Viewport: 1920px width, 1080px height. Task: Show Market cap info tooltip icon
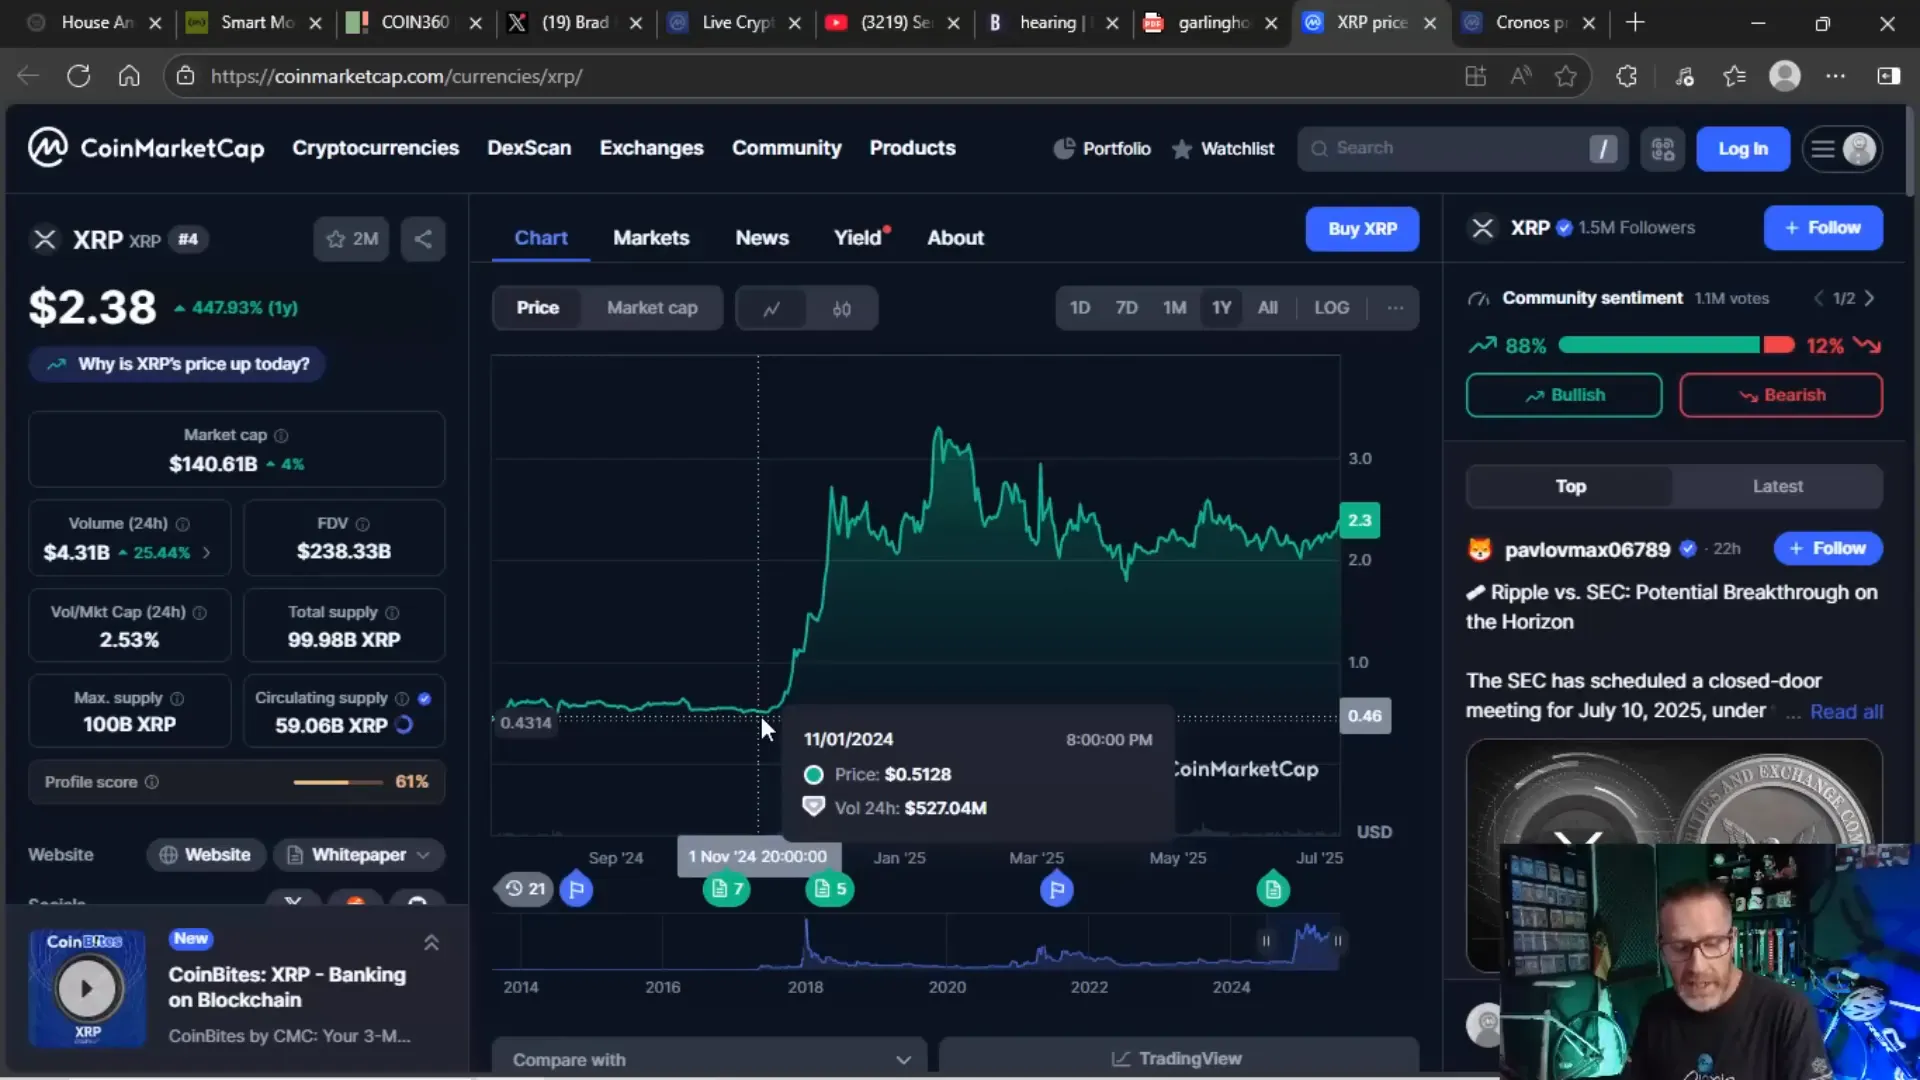click(281, 435)
